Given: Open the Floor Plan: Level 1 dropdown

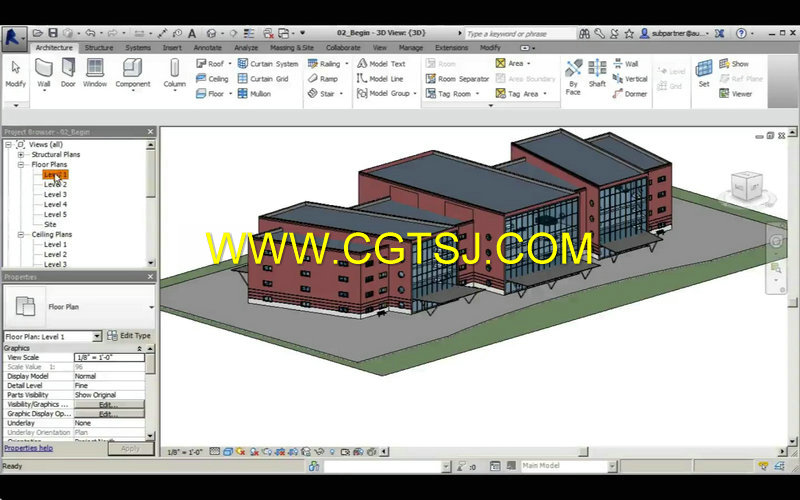Looking at the screenshot, I should 97,336.
